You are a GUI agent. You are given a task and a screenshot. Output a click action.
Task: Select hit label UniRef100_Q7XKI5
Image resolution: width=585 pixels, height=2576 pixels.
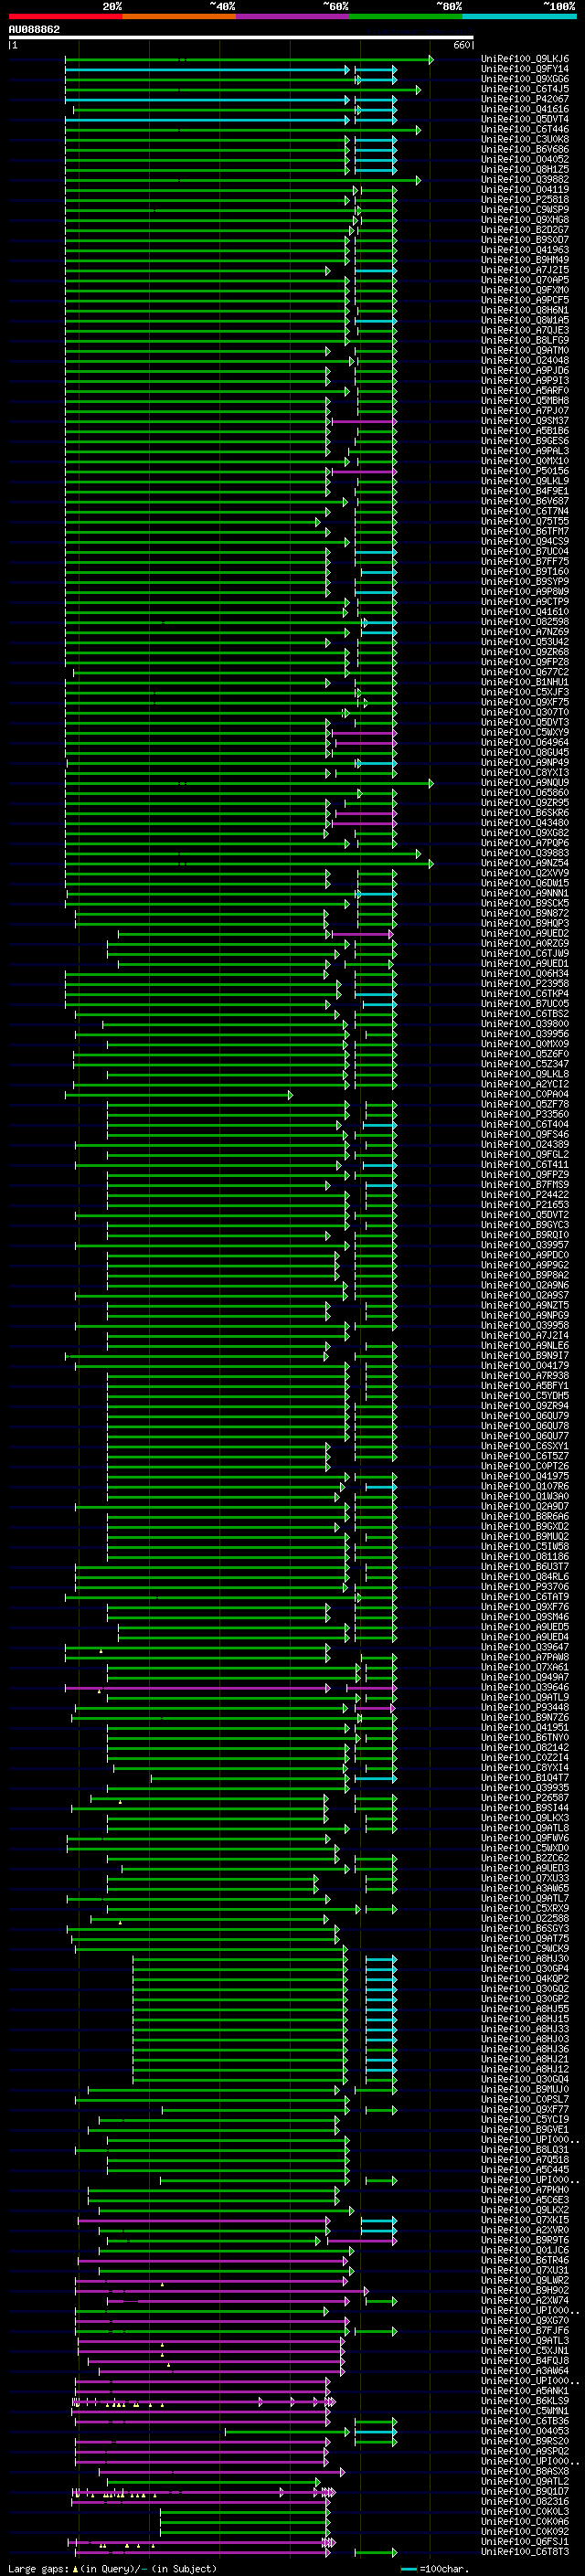tap(525, 2220)
